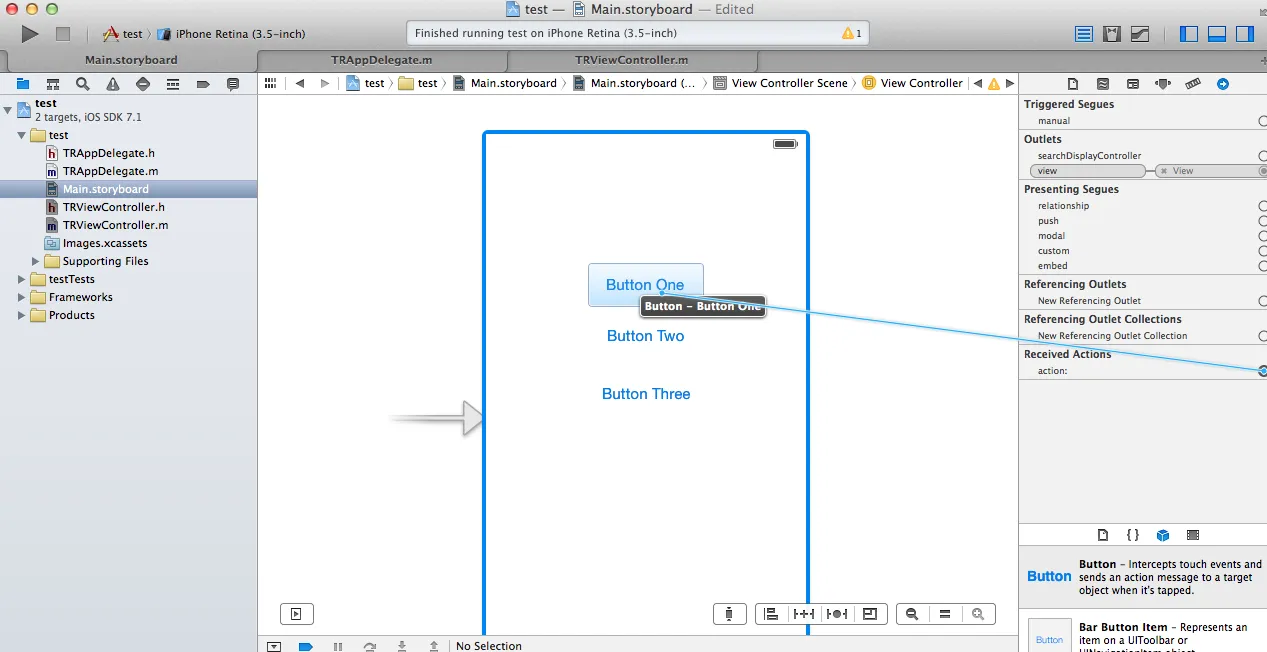Click the related items grid icon
1267x652 pixels.
pyautogui.click(x=270, y=83)
